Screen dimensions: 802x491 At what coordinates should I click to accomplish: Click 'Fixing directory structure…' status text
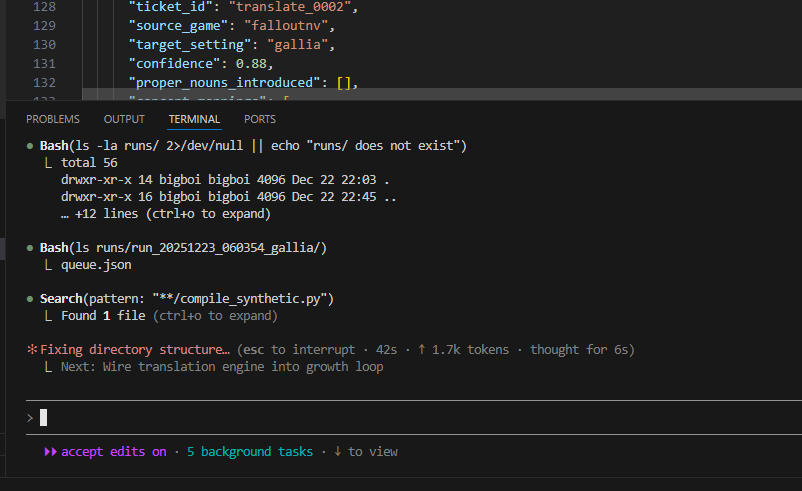pos(135,350)
